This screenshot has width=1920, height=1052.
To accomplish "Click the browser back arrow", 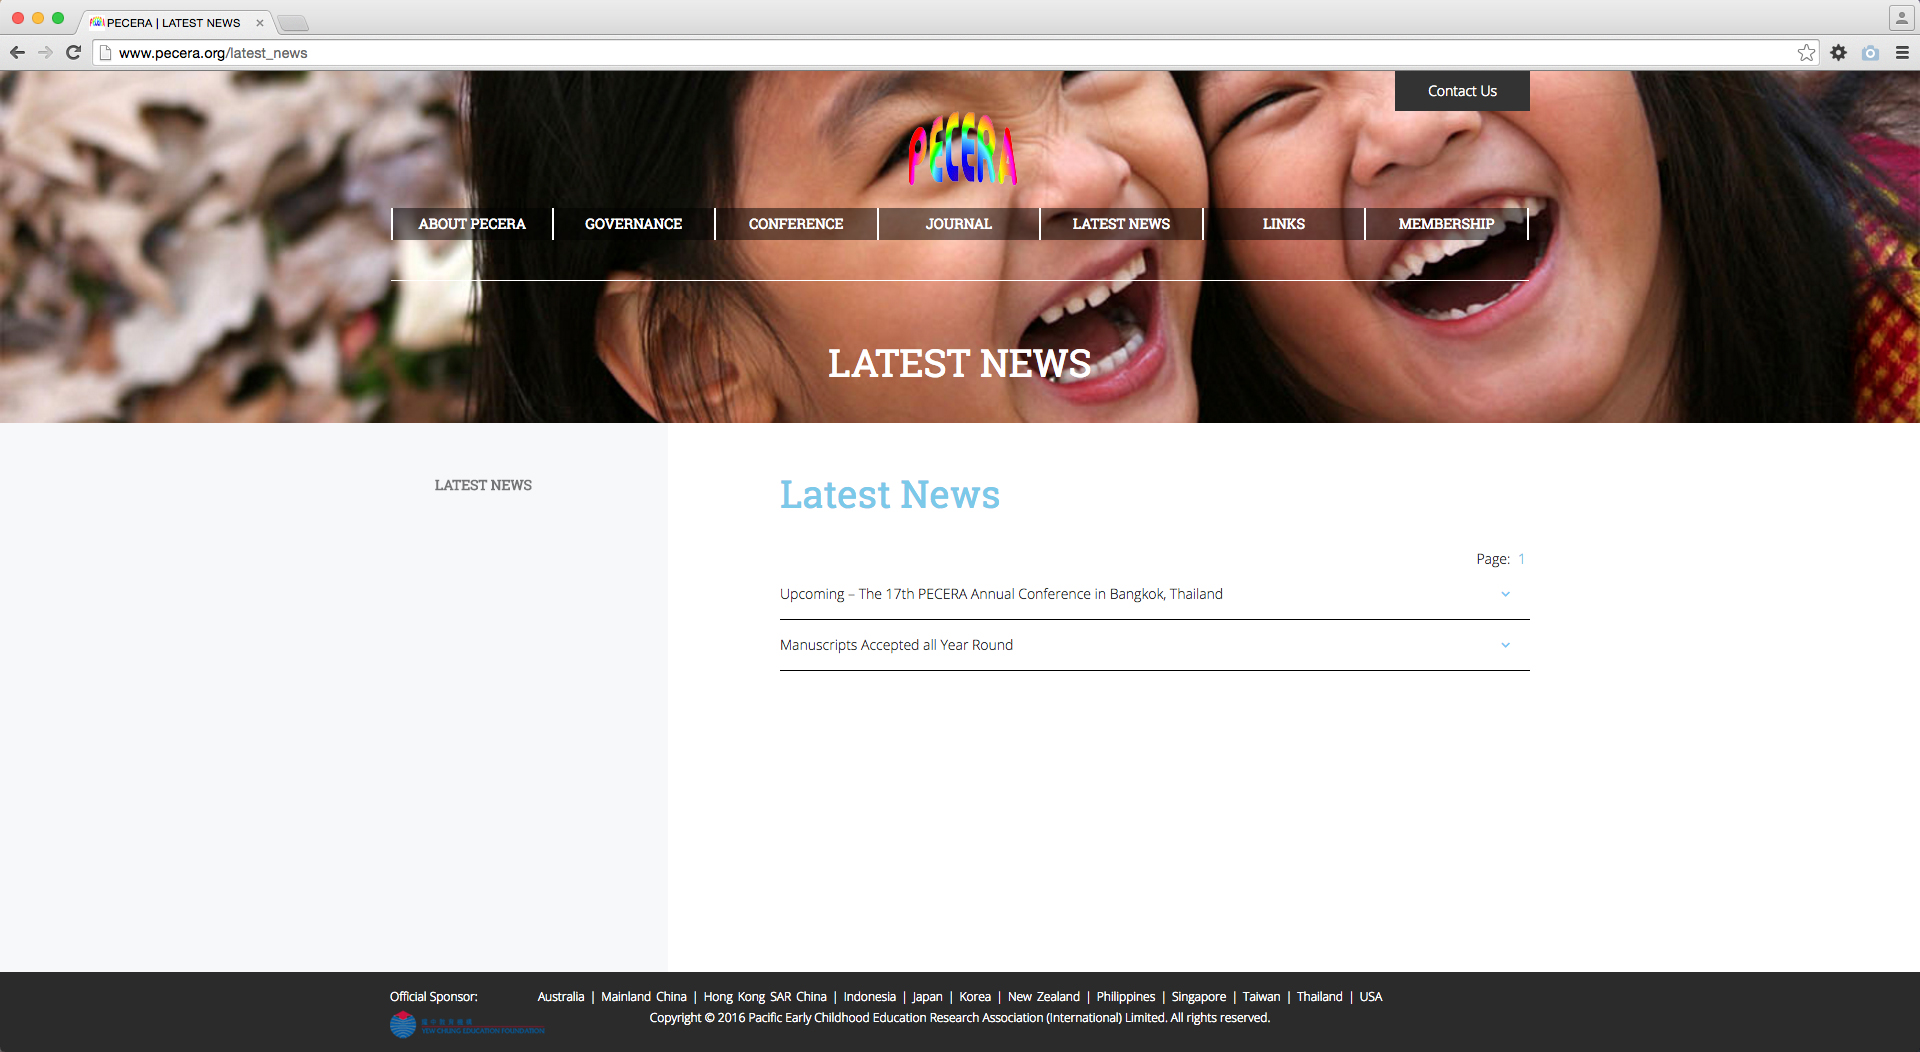I will (x=17, y=53).
